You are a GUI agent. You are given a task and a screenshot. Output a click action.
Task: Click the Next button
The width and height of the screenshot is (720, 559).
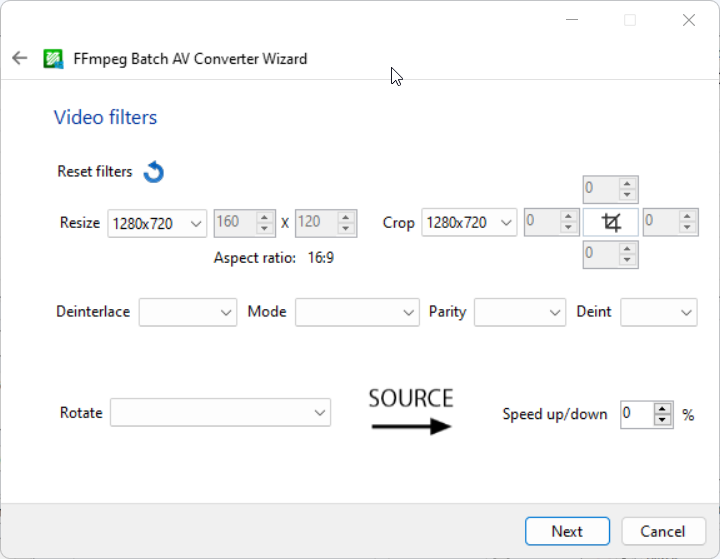[x=568, y=531]
